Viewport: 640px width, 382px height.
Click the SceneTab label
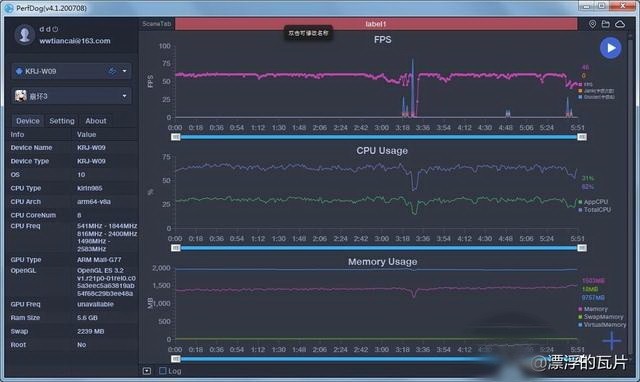(x=157, y=24)
